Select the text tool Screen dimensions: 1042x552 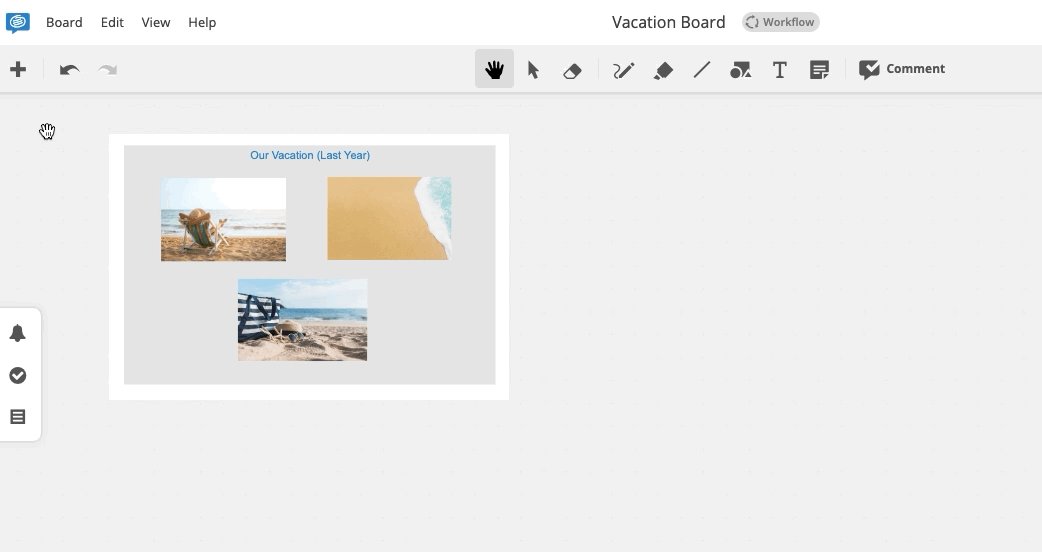pyautogui.click(x=780, y=69)
